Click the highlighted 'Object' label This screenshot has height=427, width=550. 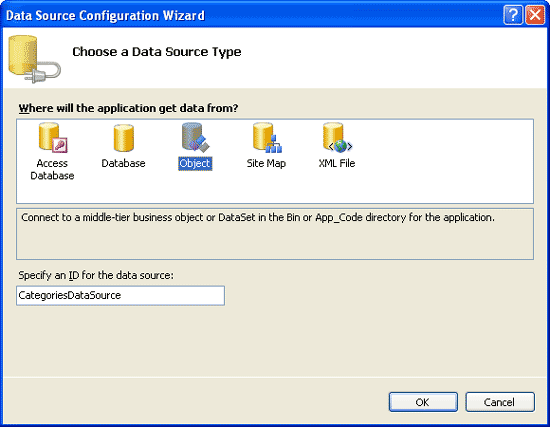point(195,164)
